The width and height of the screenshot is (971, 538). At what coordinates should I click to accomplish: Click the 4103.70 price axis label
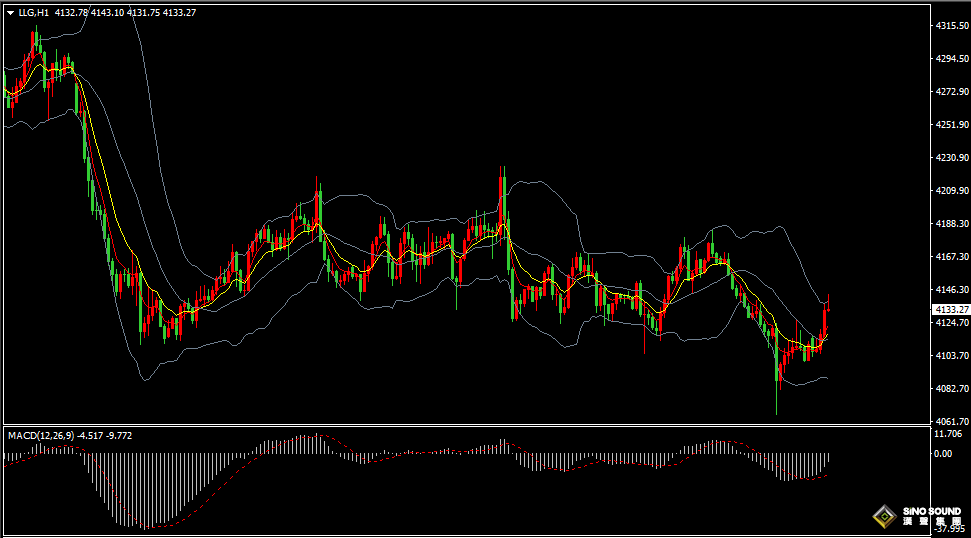pyautogui.click(x=952, y=355)
